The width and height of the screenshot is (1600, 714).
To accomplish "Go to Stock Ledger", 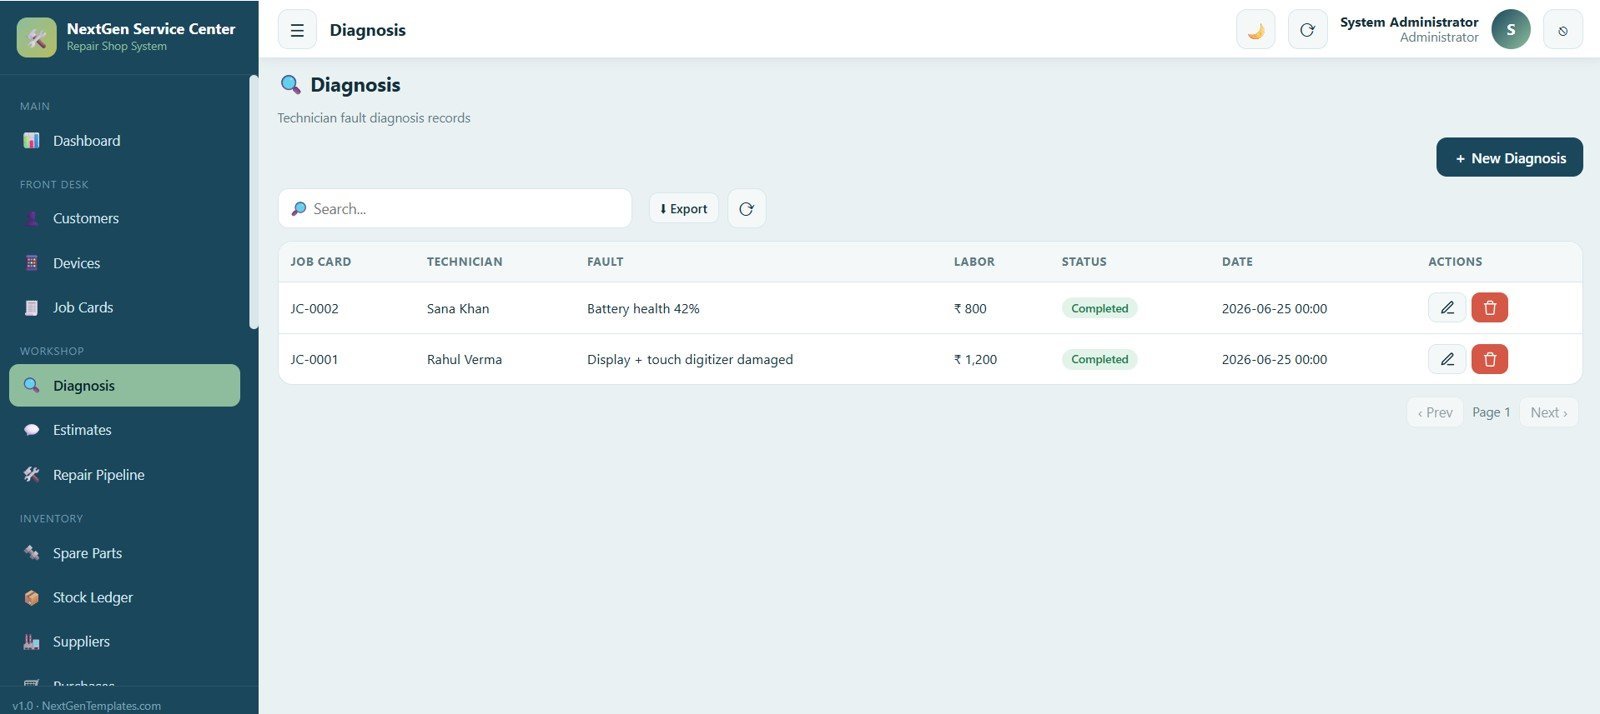I will coord(124,597).
